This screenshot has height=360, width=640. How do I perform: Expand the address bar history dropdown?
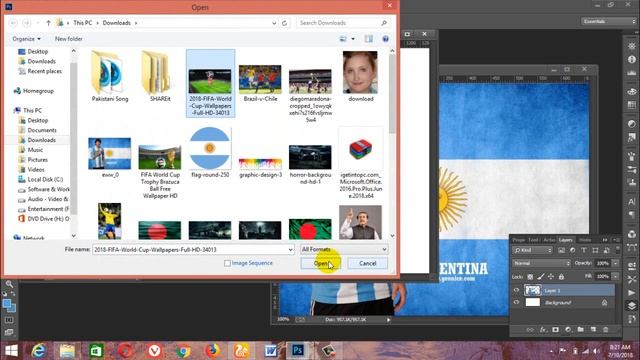(x=274, y=23)
